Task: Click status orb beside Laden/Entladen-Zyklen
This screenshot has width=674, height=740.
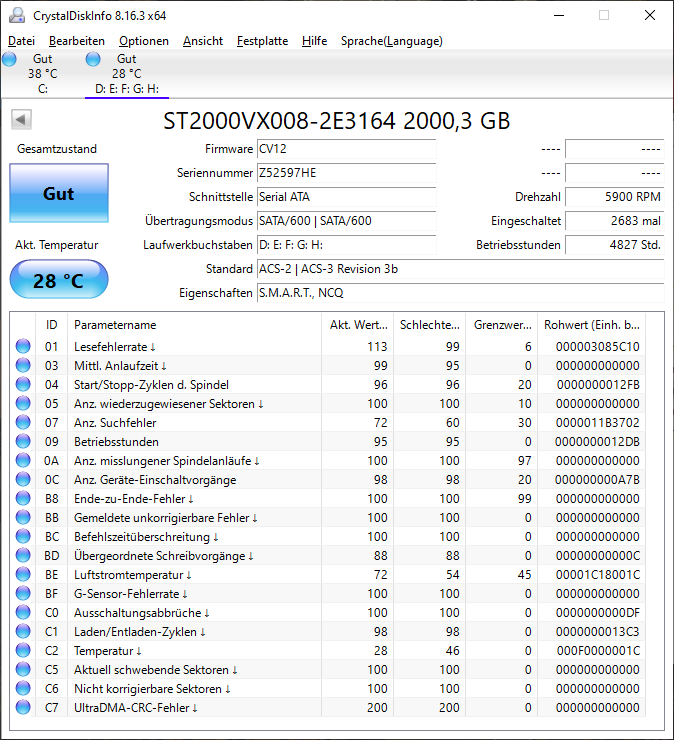Action: tap(23, 631)
